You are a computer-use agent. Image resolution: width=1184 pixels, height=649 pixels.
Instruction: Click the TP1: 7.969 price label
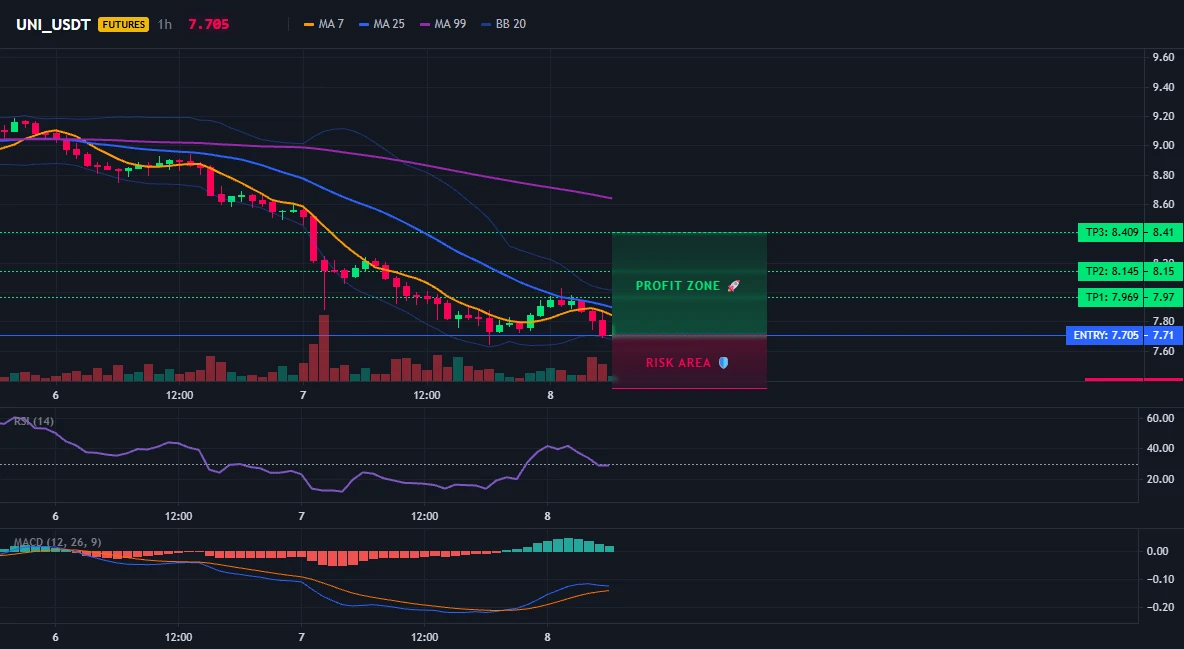1111,298
